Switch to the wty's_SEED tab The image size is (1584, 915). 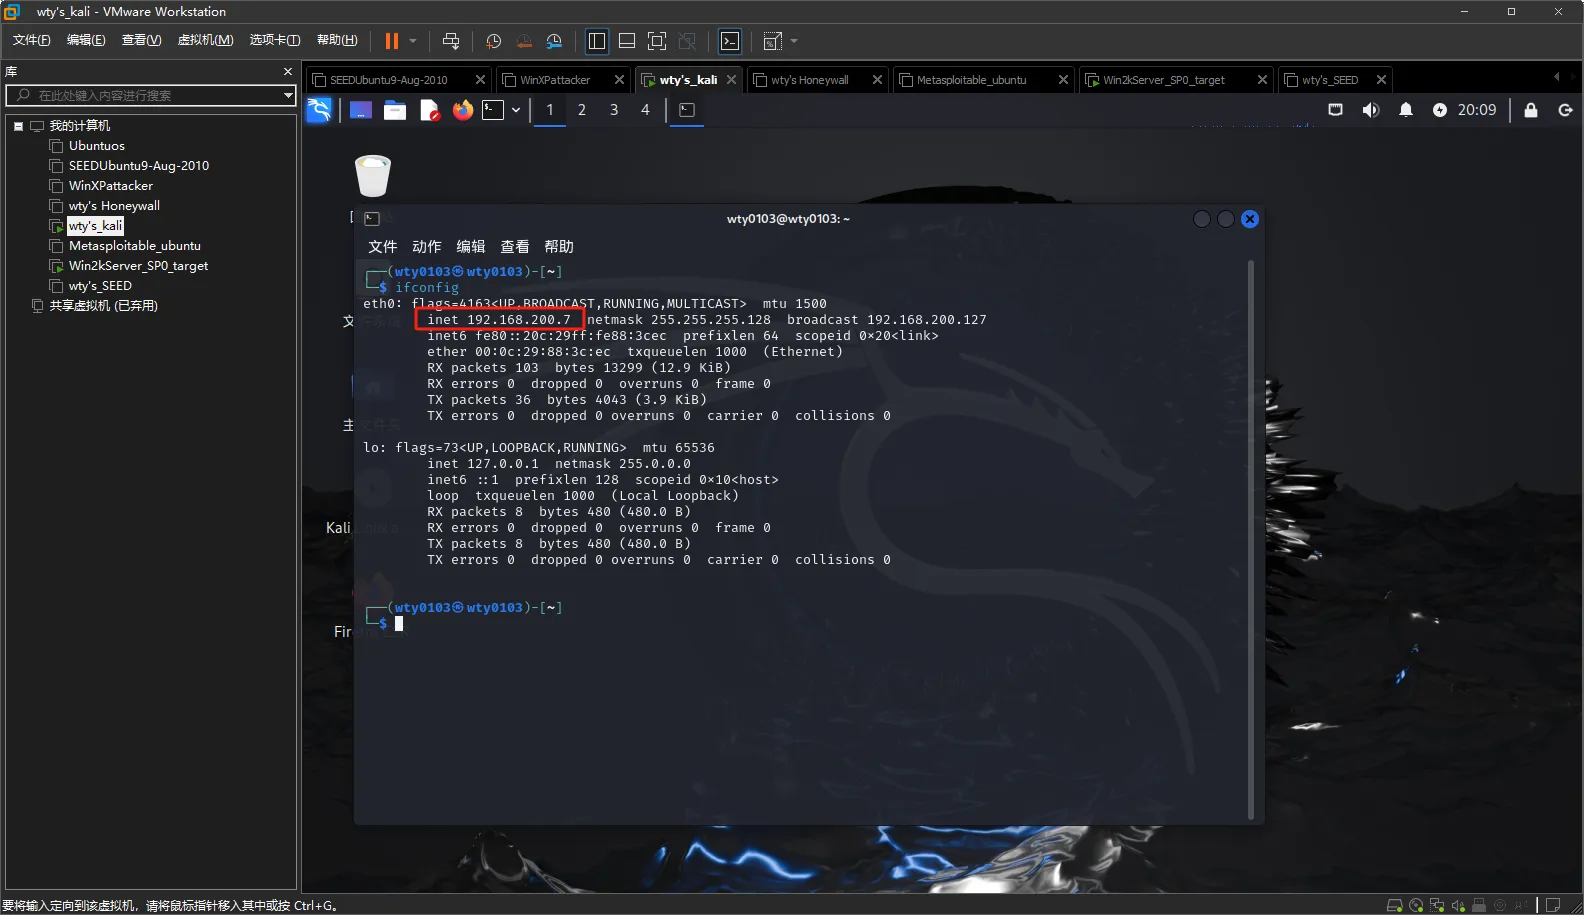(x=1329, y=80)
